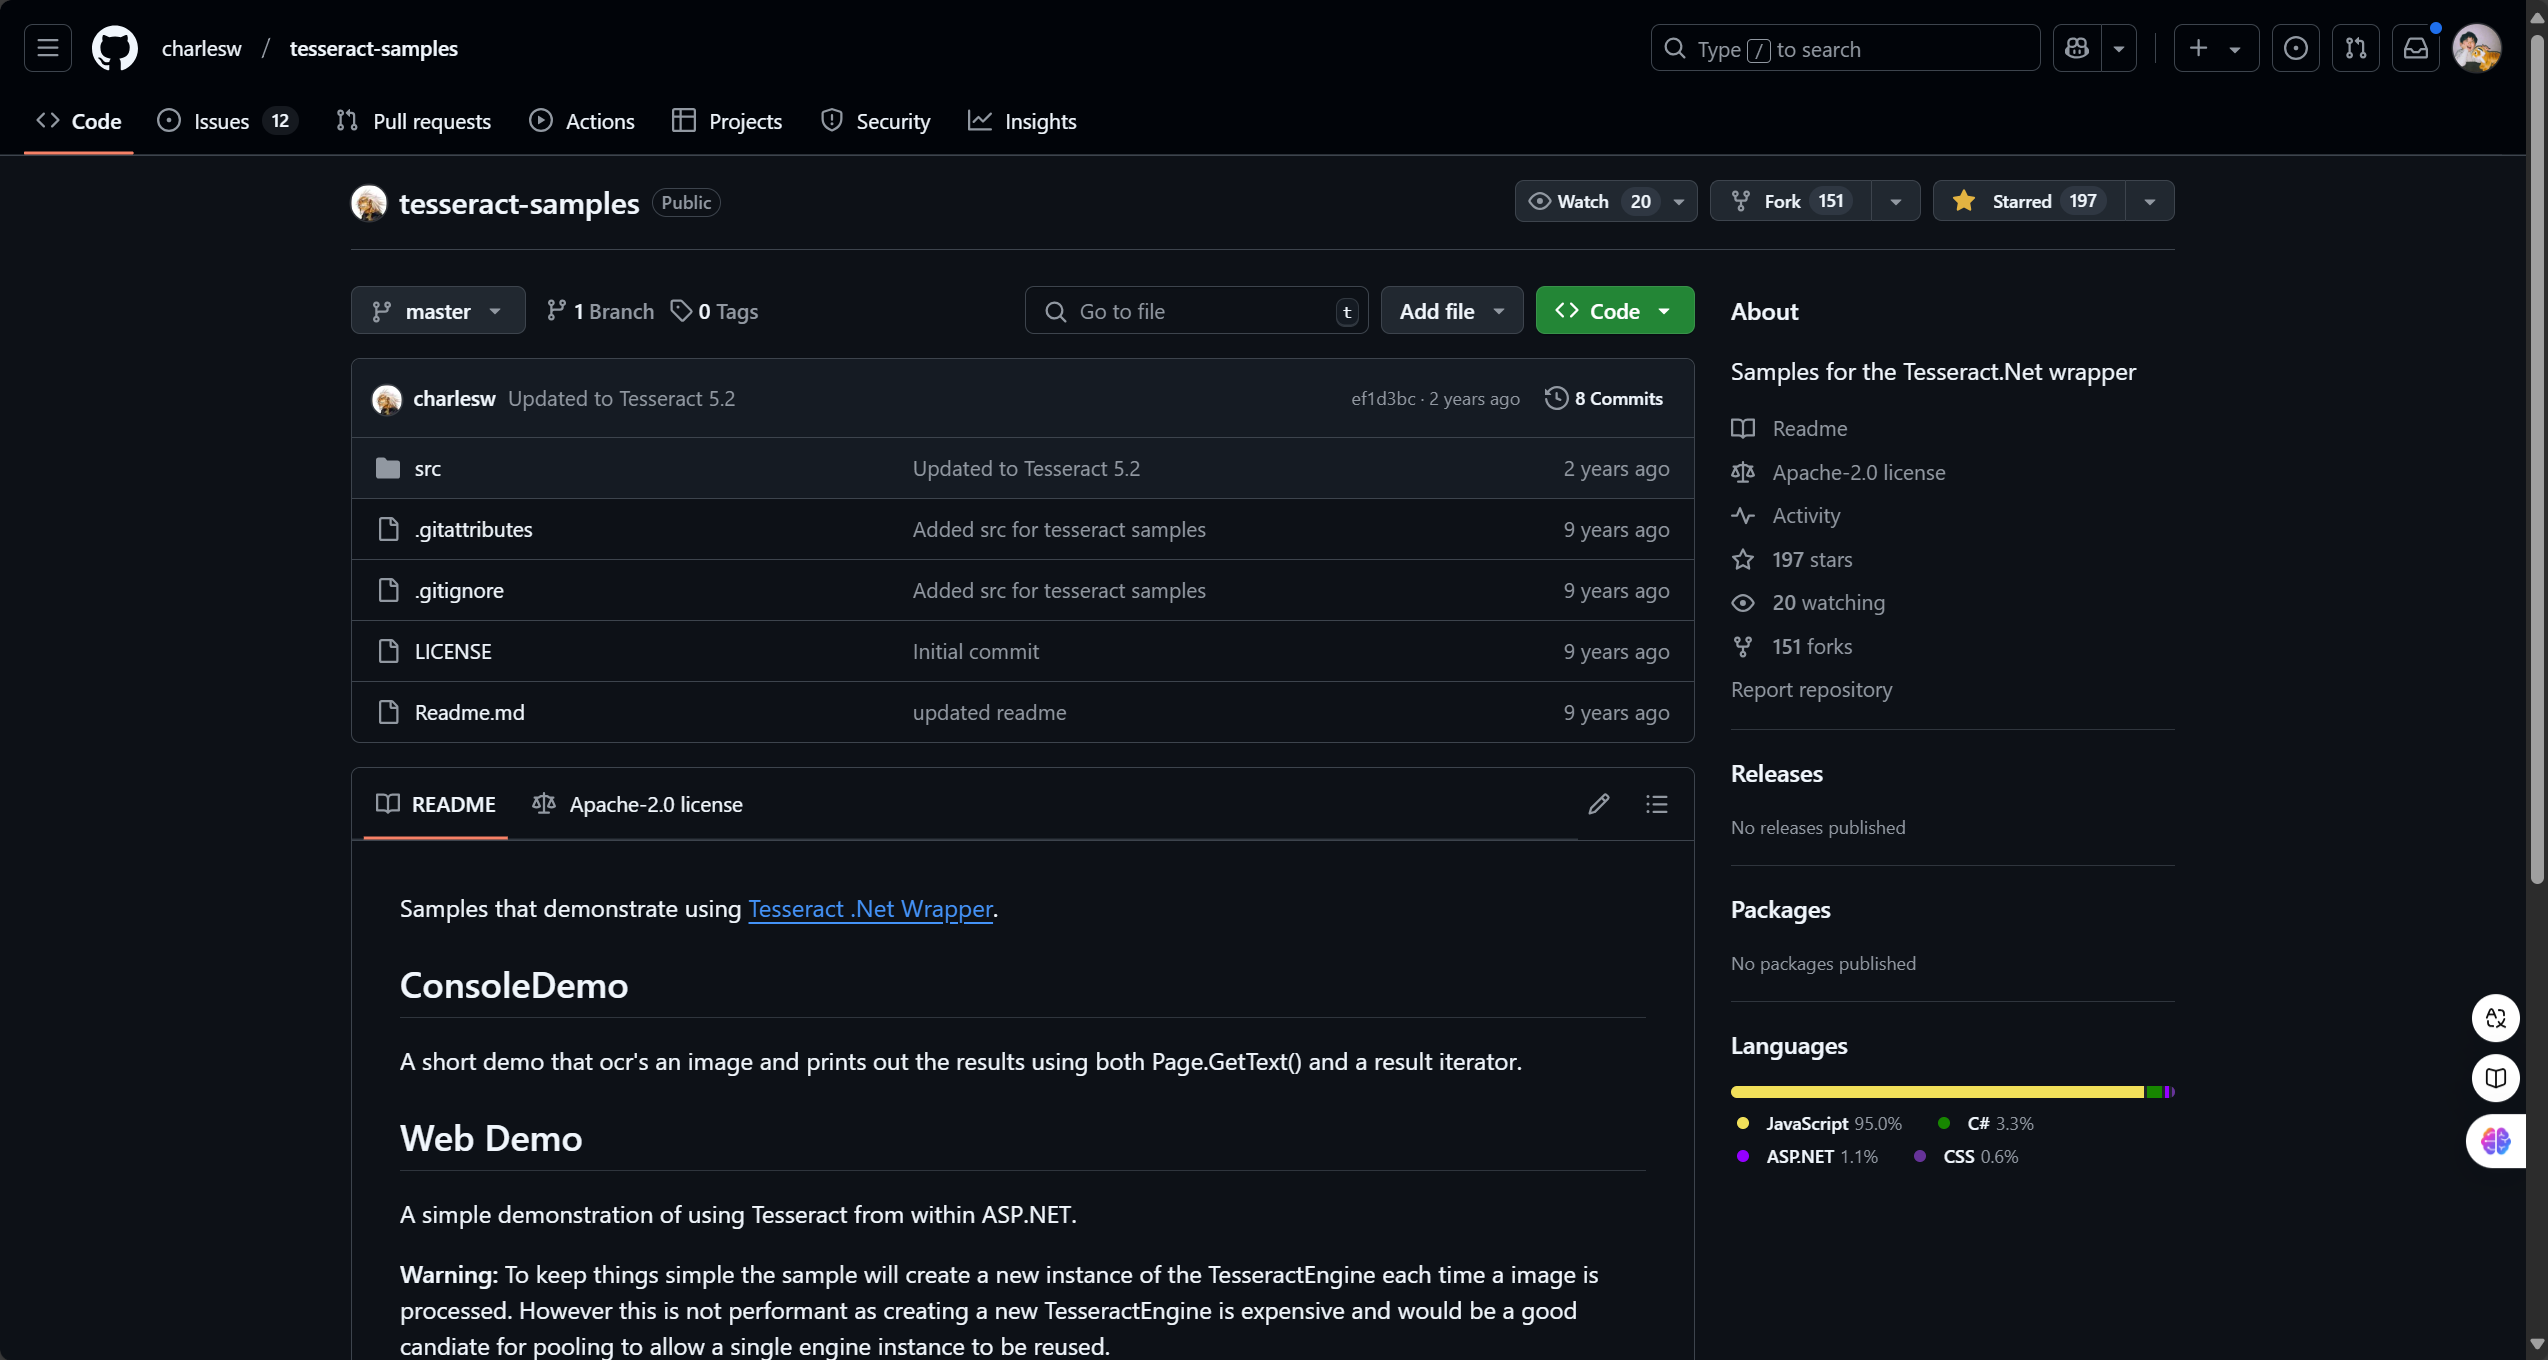Open the green Code dropdown

1615,311
